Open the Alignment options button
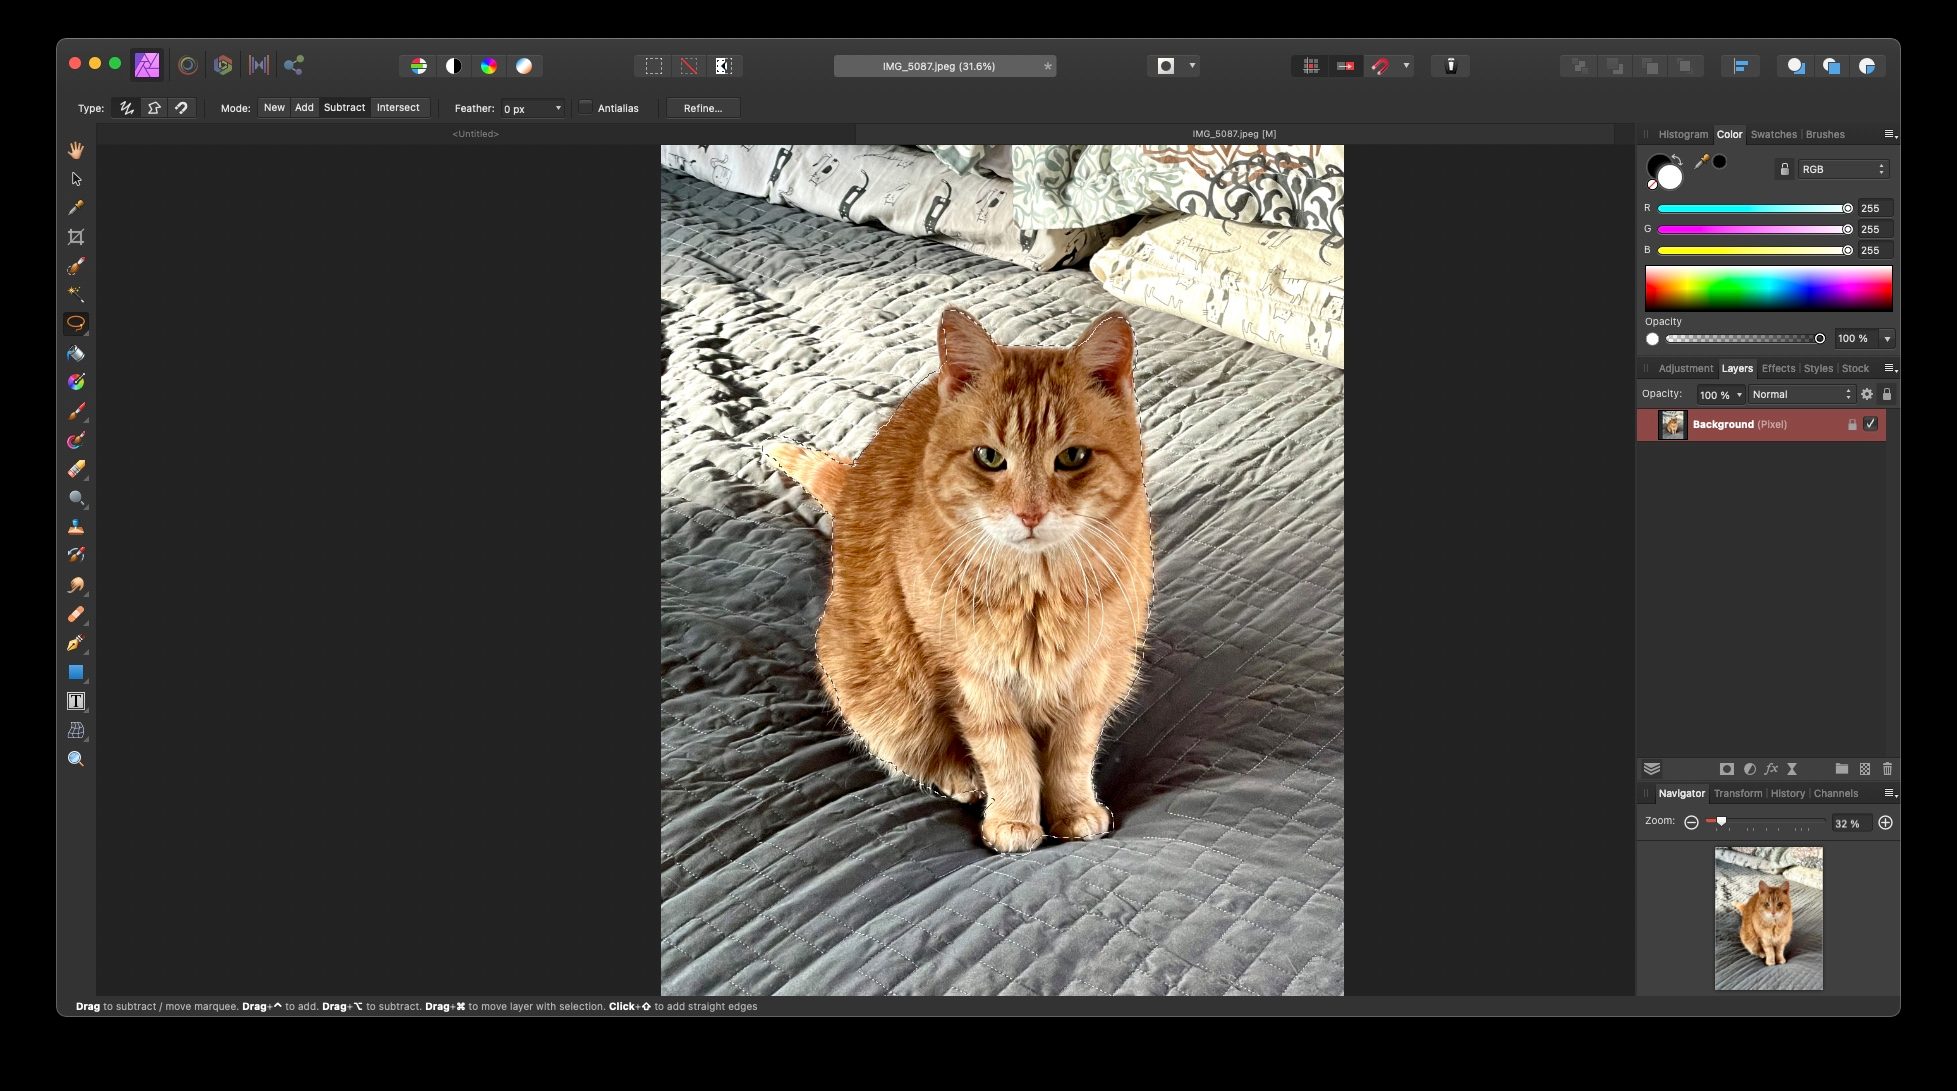The width and height of the screenshot is (1957, 1091). coord(1741,66)
